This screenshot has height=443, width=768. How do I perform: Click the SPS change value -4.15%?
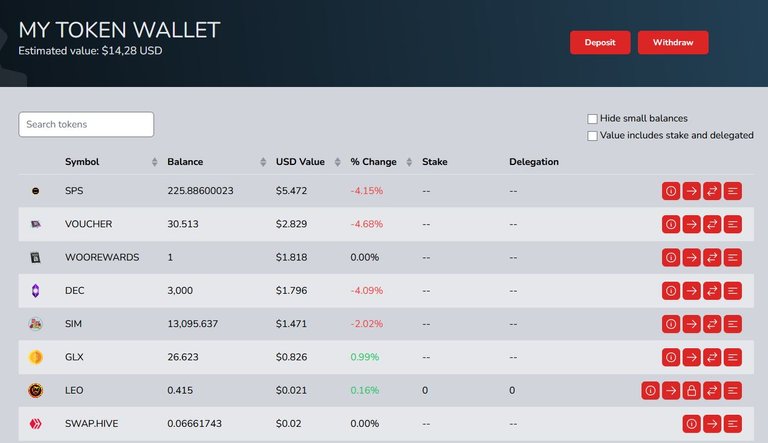367,191
